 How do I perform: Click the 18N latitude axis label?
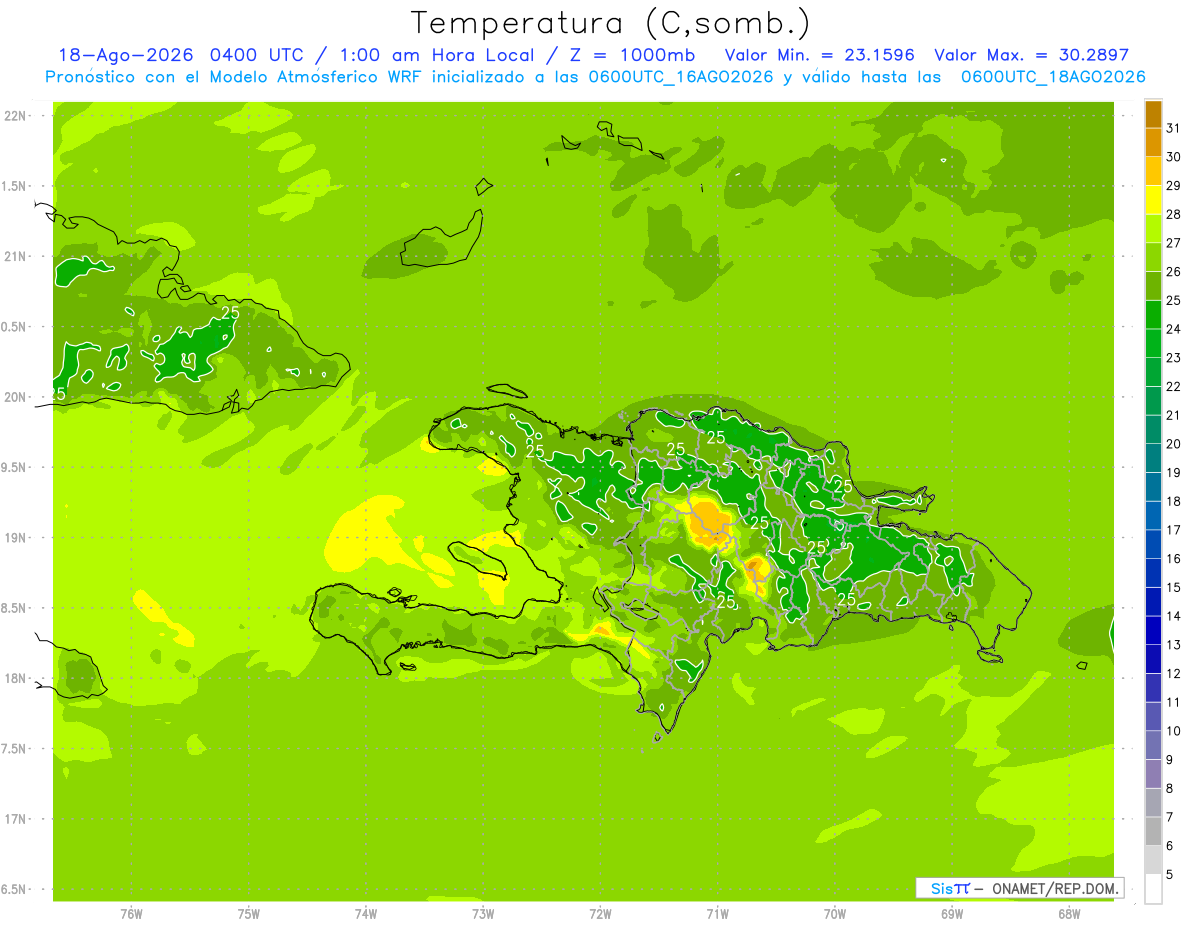pyautogui.click(x=16, y=679)
